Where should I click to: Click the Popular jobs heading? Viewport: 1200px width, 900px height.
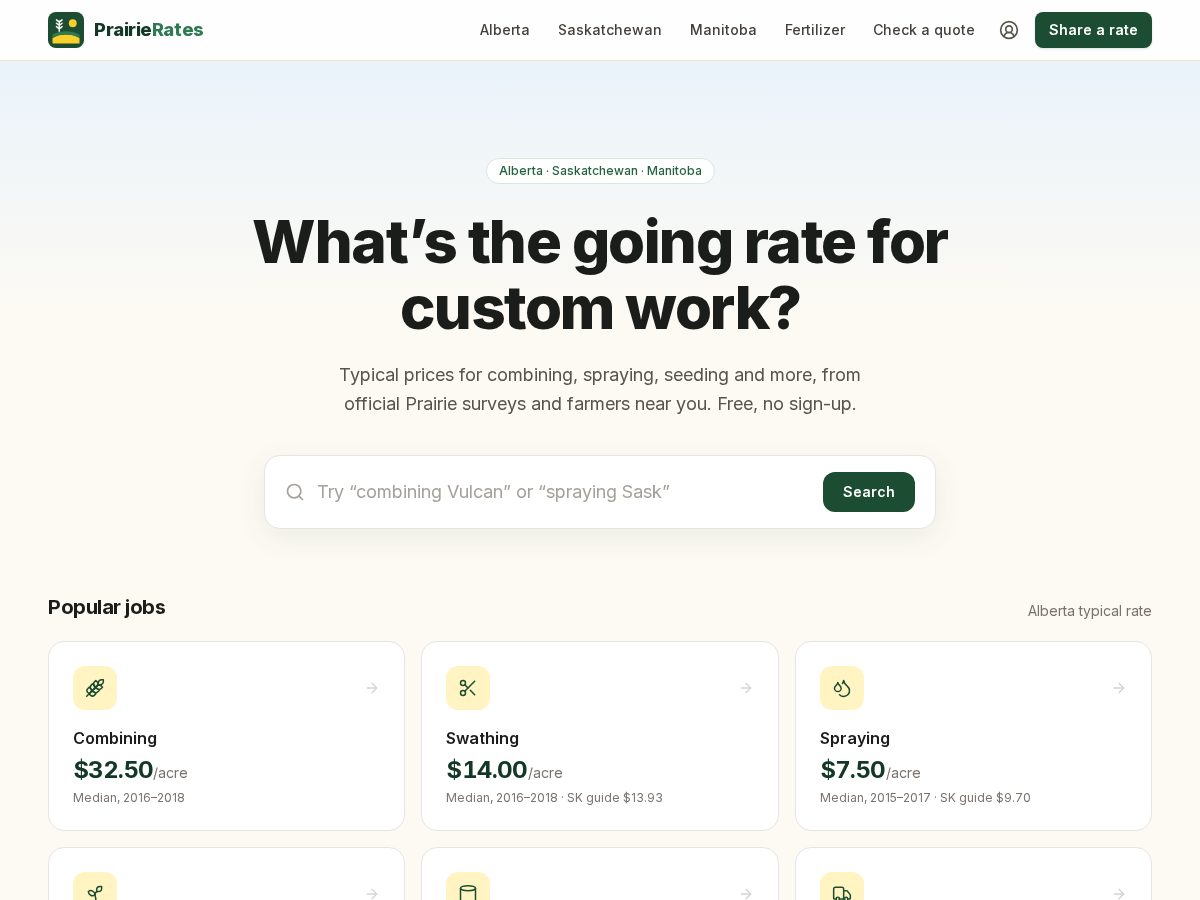coord(107,607)
